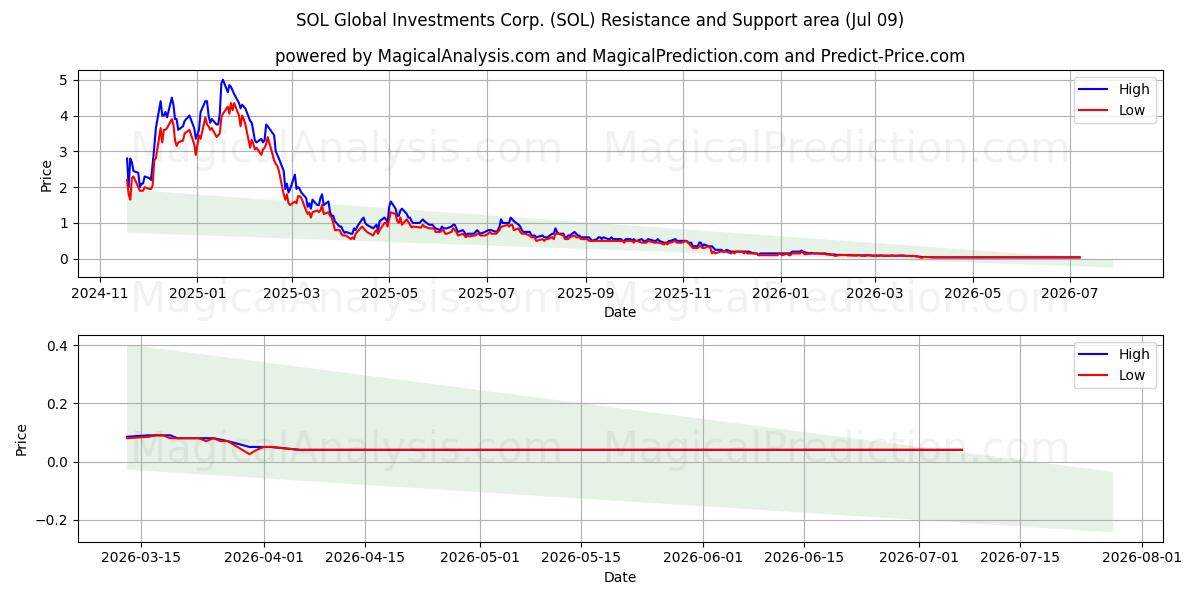This screenshot has width=1200, height=600.
Task: Click 'Low' in the top chart legend
Action: click(1132, 110)
